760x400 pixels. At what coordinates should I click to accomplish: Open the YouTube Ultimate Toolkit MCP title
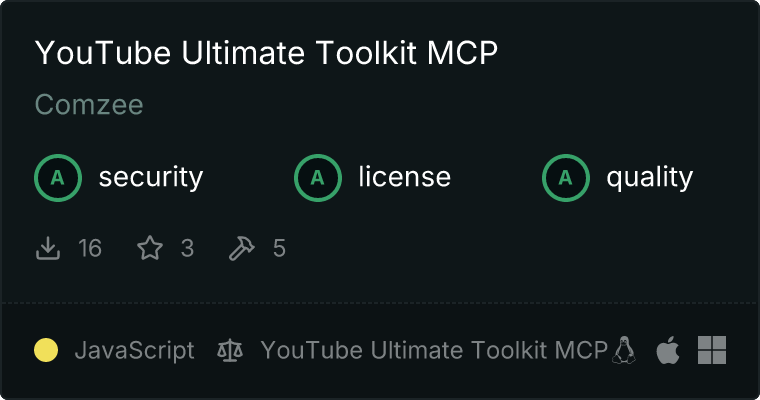(x=267, y=52)
